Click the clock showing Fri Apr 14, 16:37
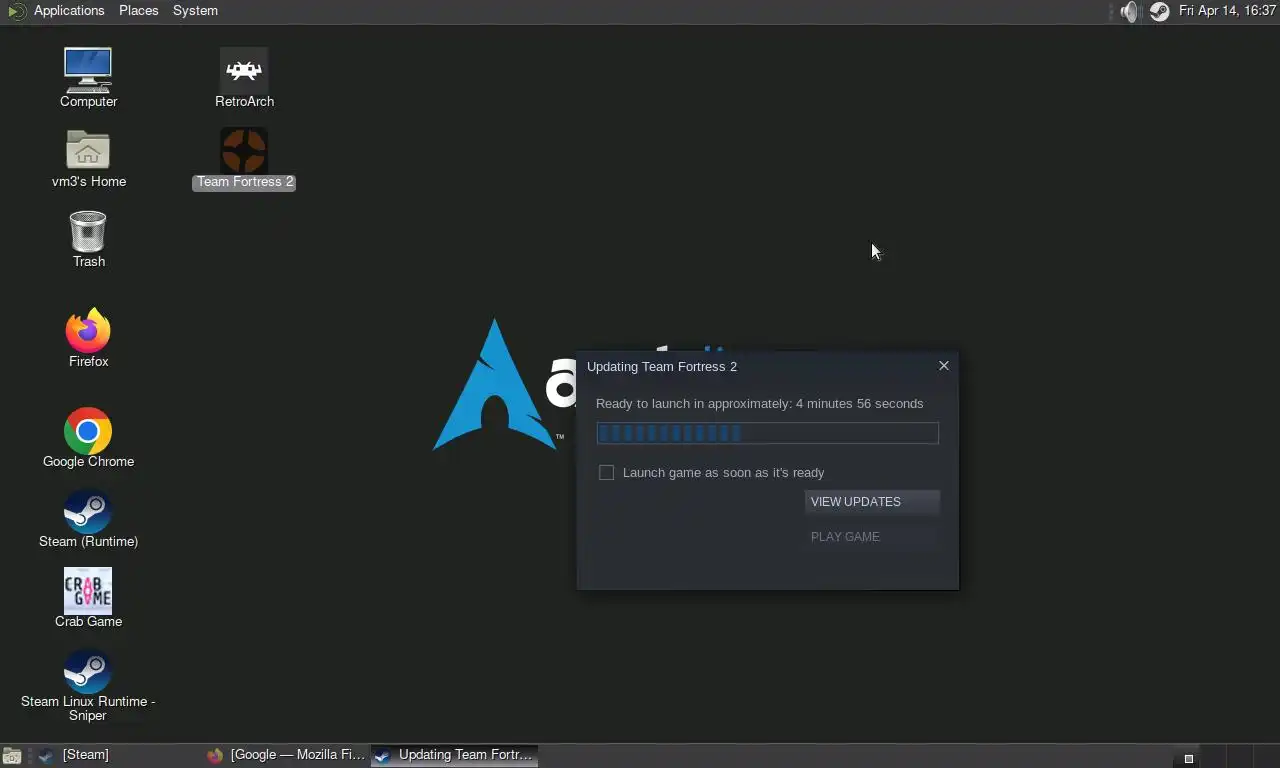Image resolution: width=1280 pixels, height=768 pixels. click(1227, 11)
